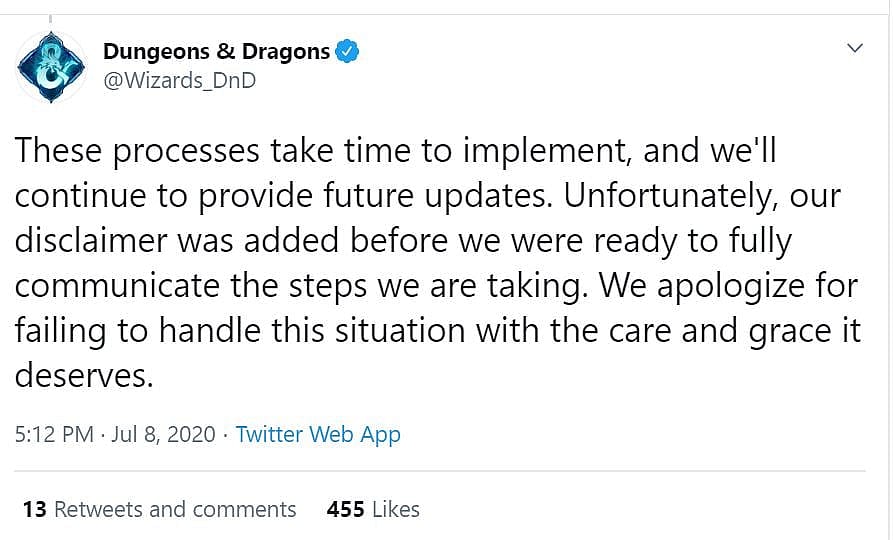Click the 5:12 PM timestamp
Screen dimensions: 893x540
click(x=54, y=434)
